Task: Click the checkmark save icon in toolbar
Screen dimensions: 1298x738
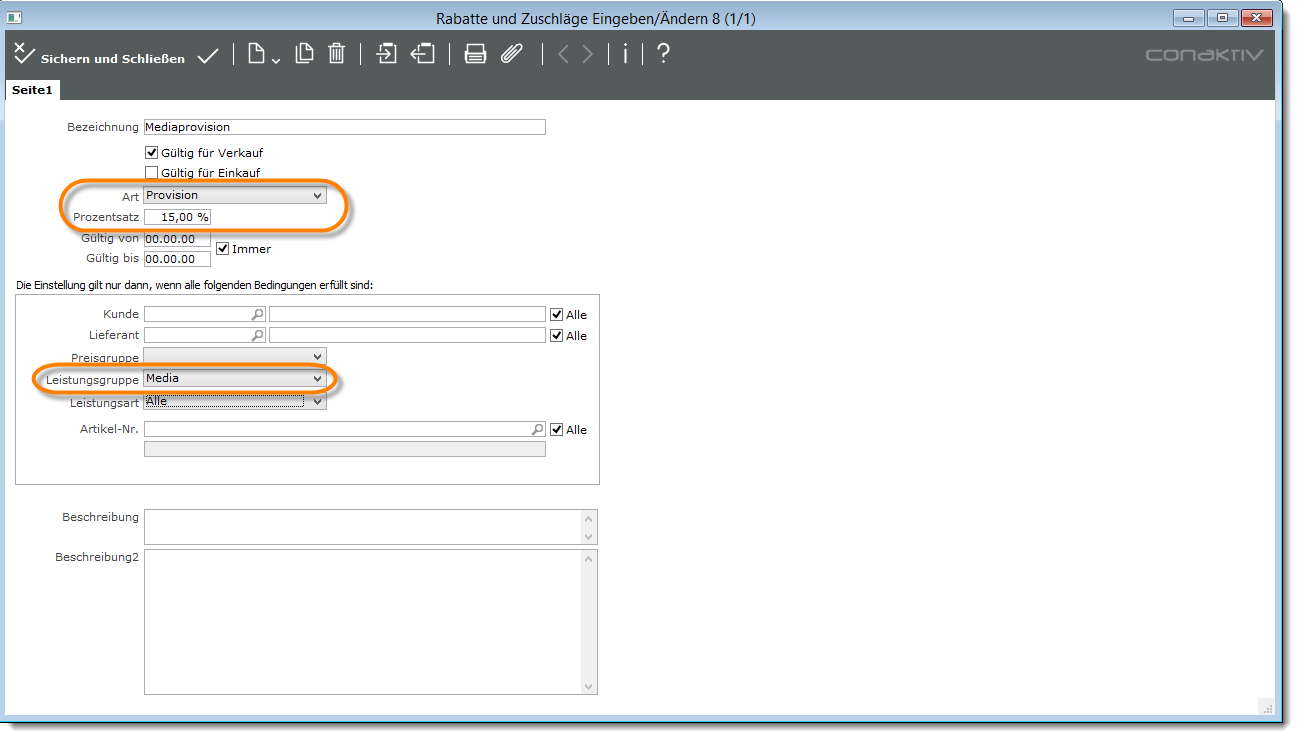Action: coord(208,57)
